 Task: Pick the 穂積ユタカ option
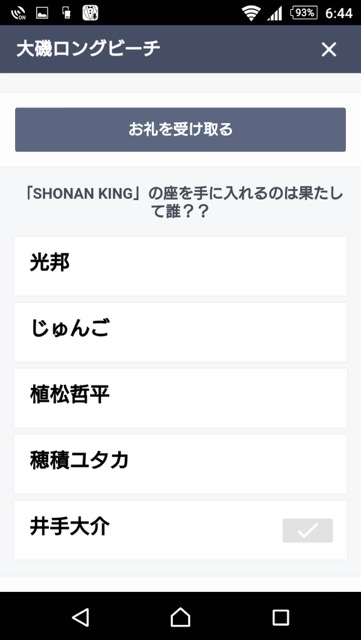(180, 464)
